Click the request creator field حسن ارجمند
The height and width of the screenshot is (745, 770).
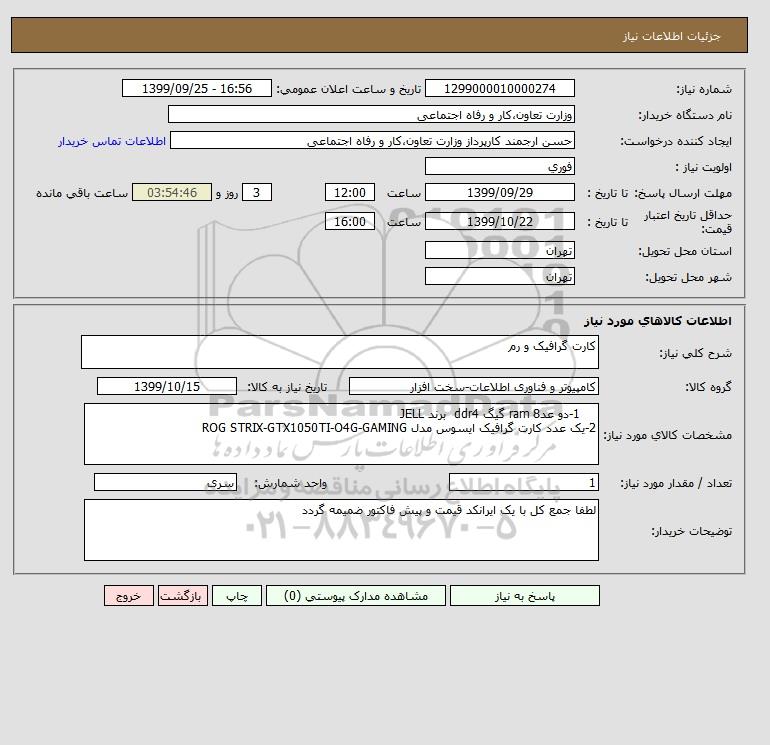[372, 140]
